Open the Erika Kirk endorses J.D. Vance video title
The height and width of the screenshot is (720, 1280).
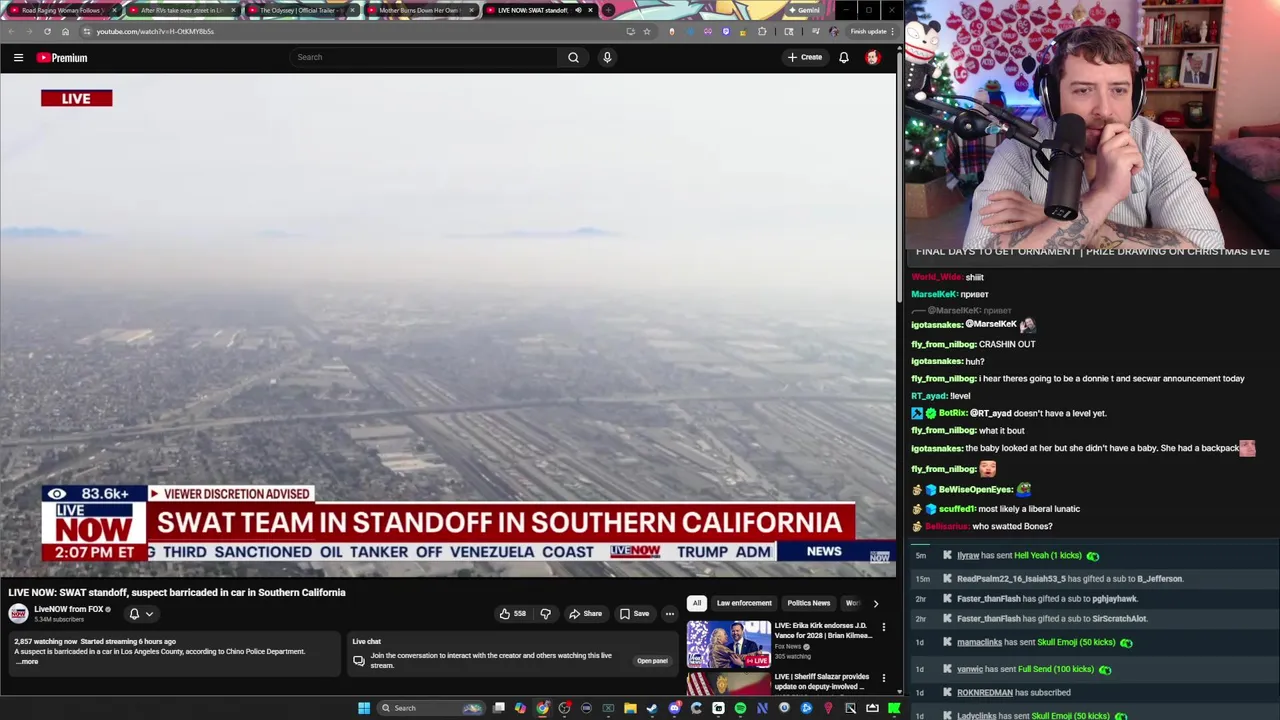tap(823, 630)
